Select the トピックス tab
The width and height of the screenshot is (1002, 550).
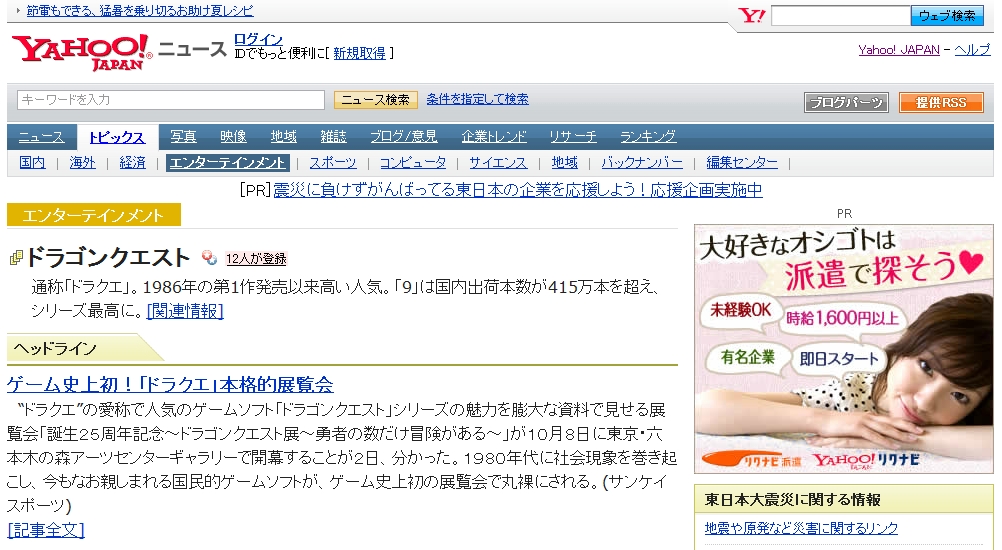click(117, 137)
